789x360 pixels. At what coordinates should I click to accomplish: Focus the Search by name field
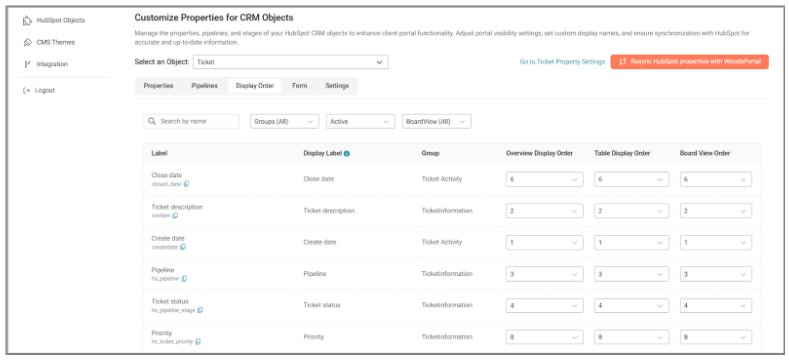click(x=191, y=121)
